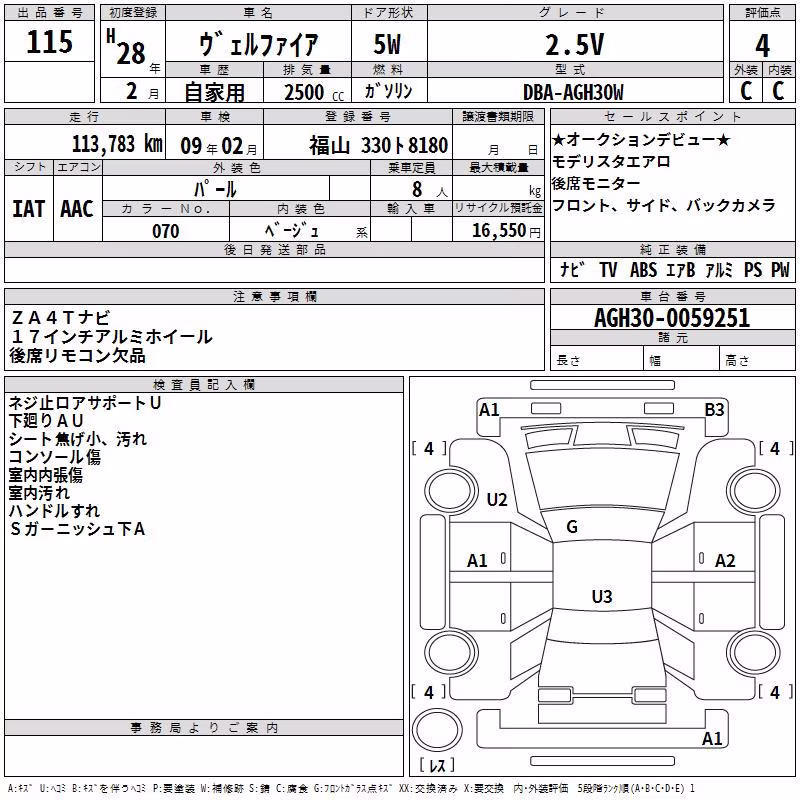800x800 pixels.
Task: Click mileage value 113,783 km
Action: pyautogui.click(x=117, y=144)
